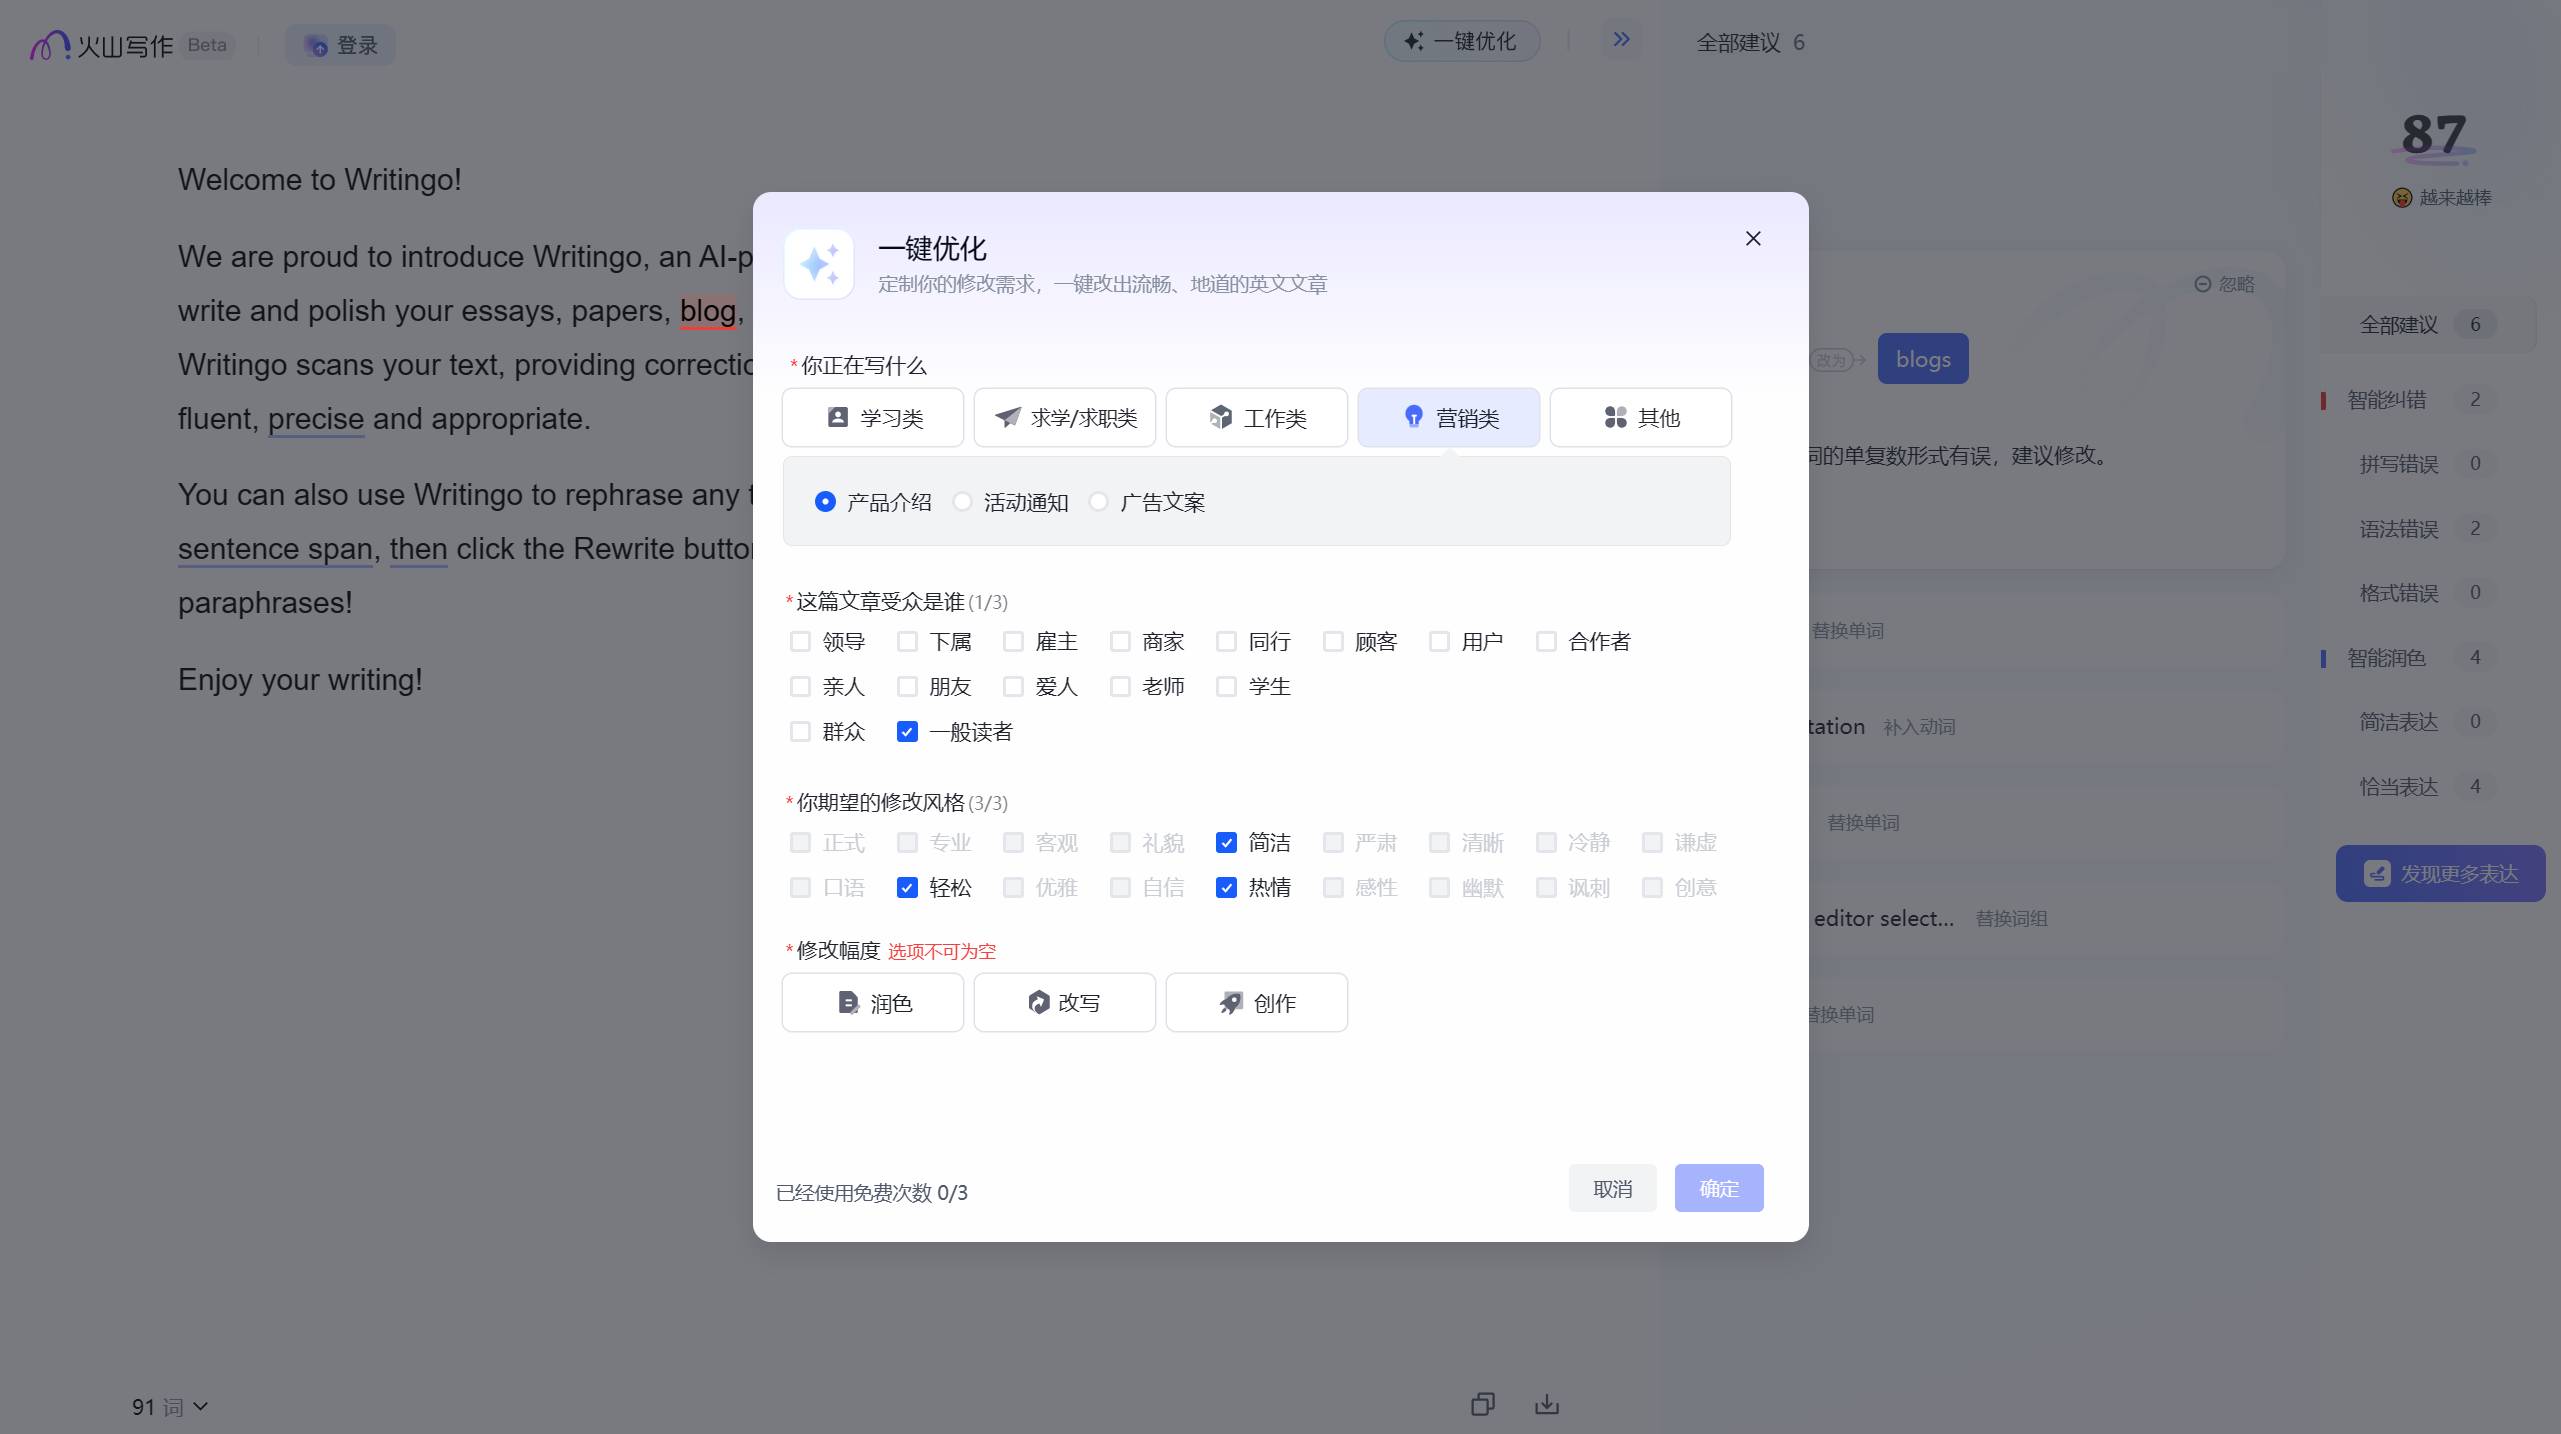Switch to the 工作类 writing type tab
The image size is (2561, 1434).
[x=1256, y=418]
